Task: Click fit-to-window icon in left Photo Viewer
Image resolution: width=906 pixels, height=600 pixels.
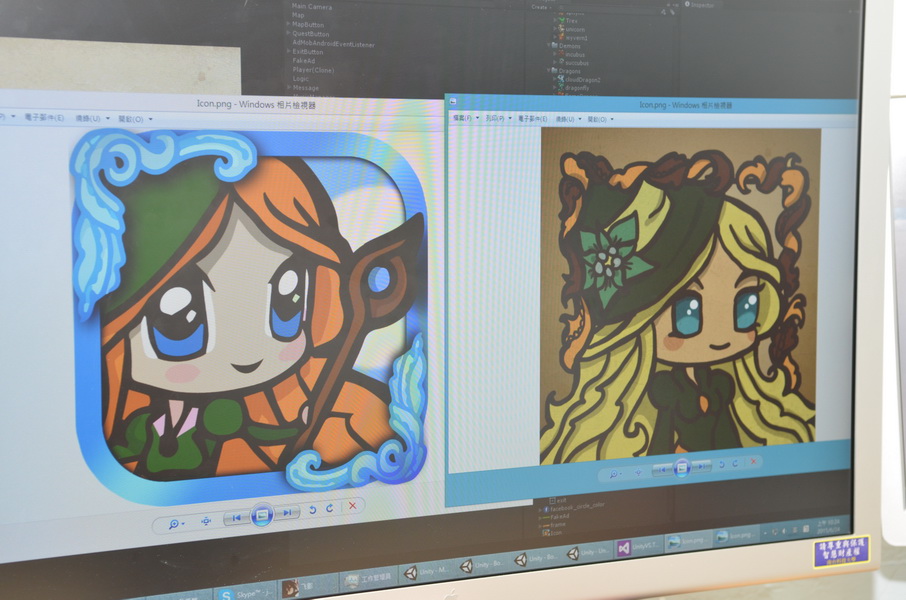Action: coord(206,520)
